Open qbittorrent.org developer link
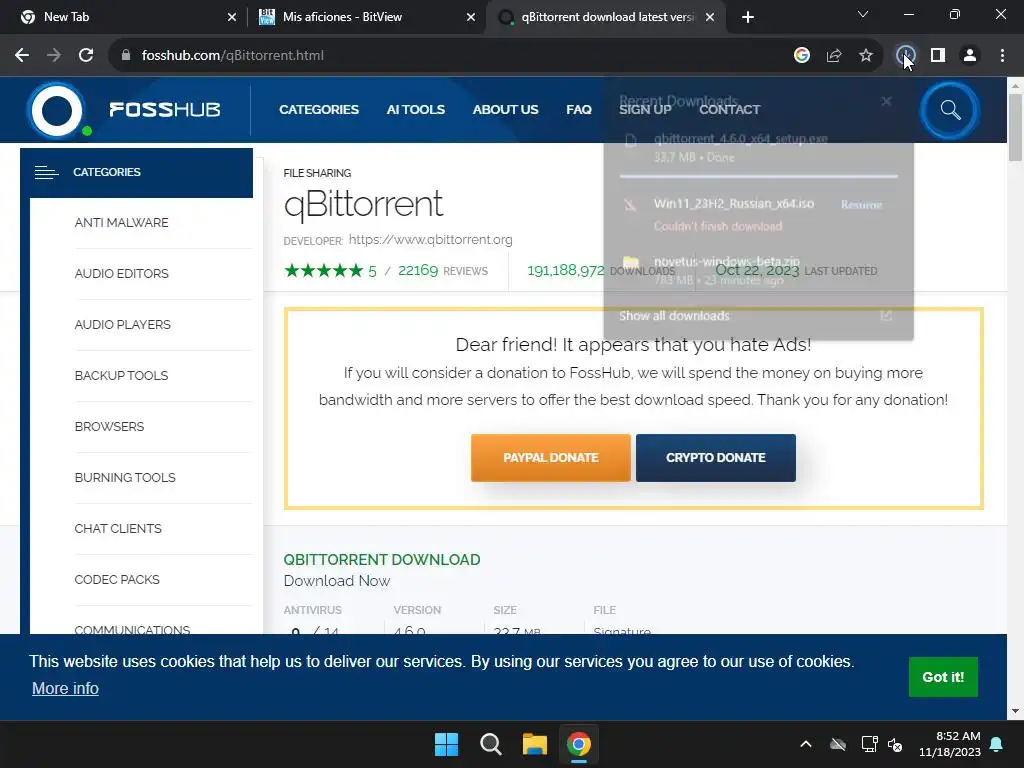The height and width of the screenshot is (768, 1024). [430, 240]
